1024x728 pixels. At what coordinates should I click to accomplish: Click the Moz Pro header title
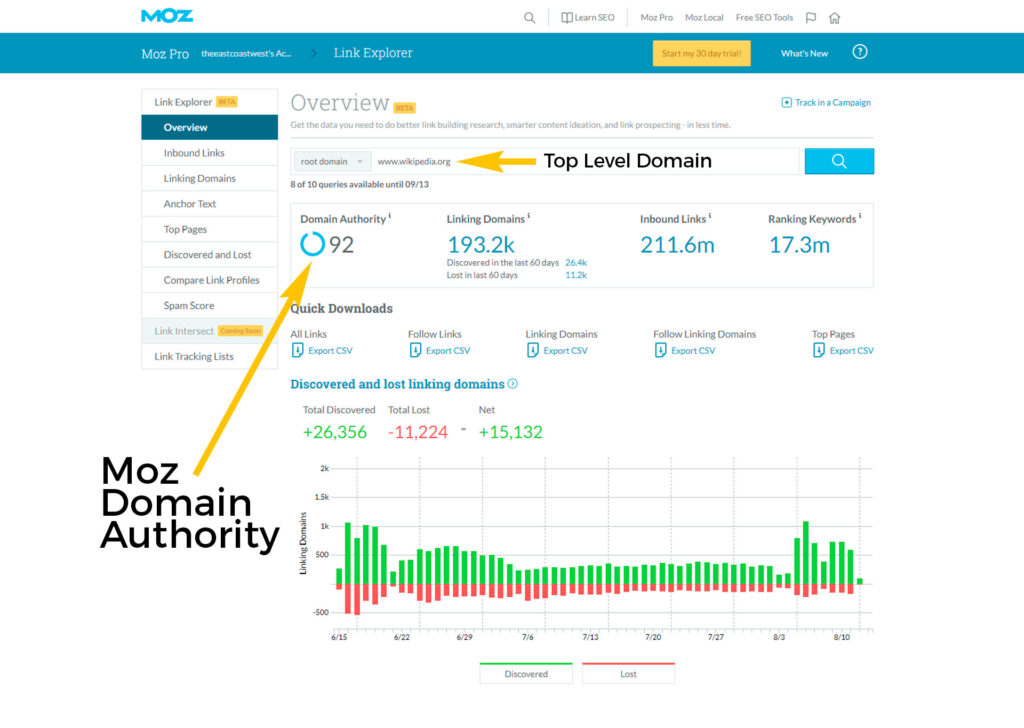165,54
